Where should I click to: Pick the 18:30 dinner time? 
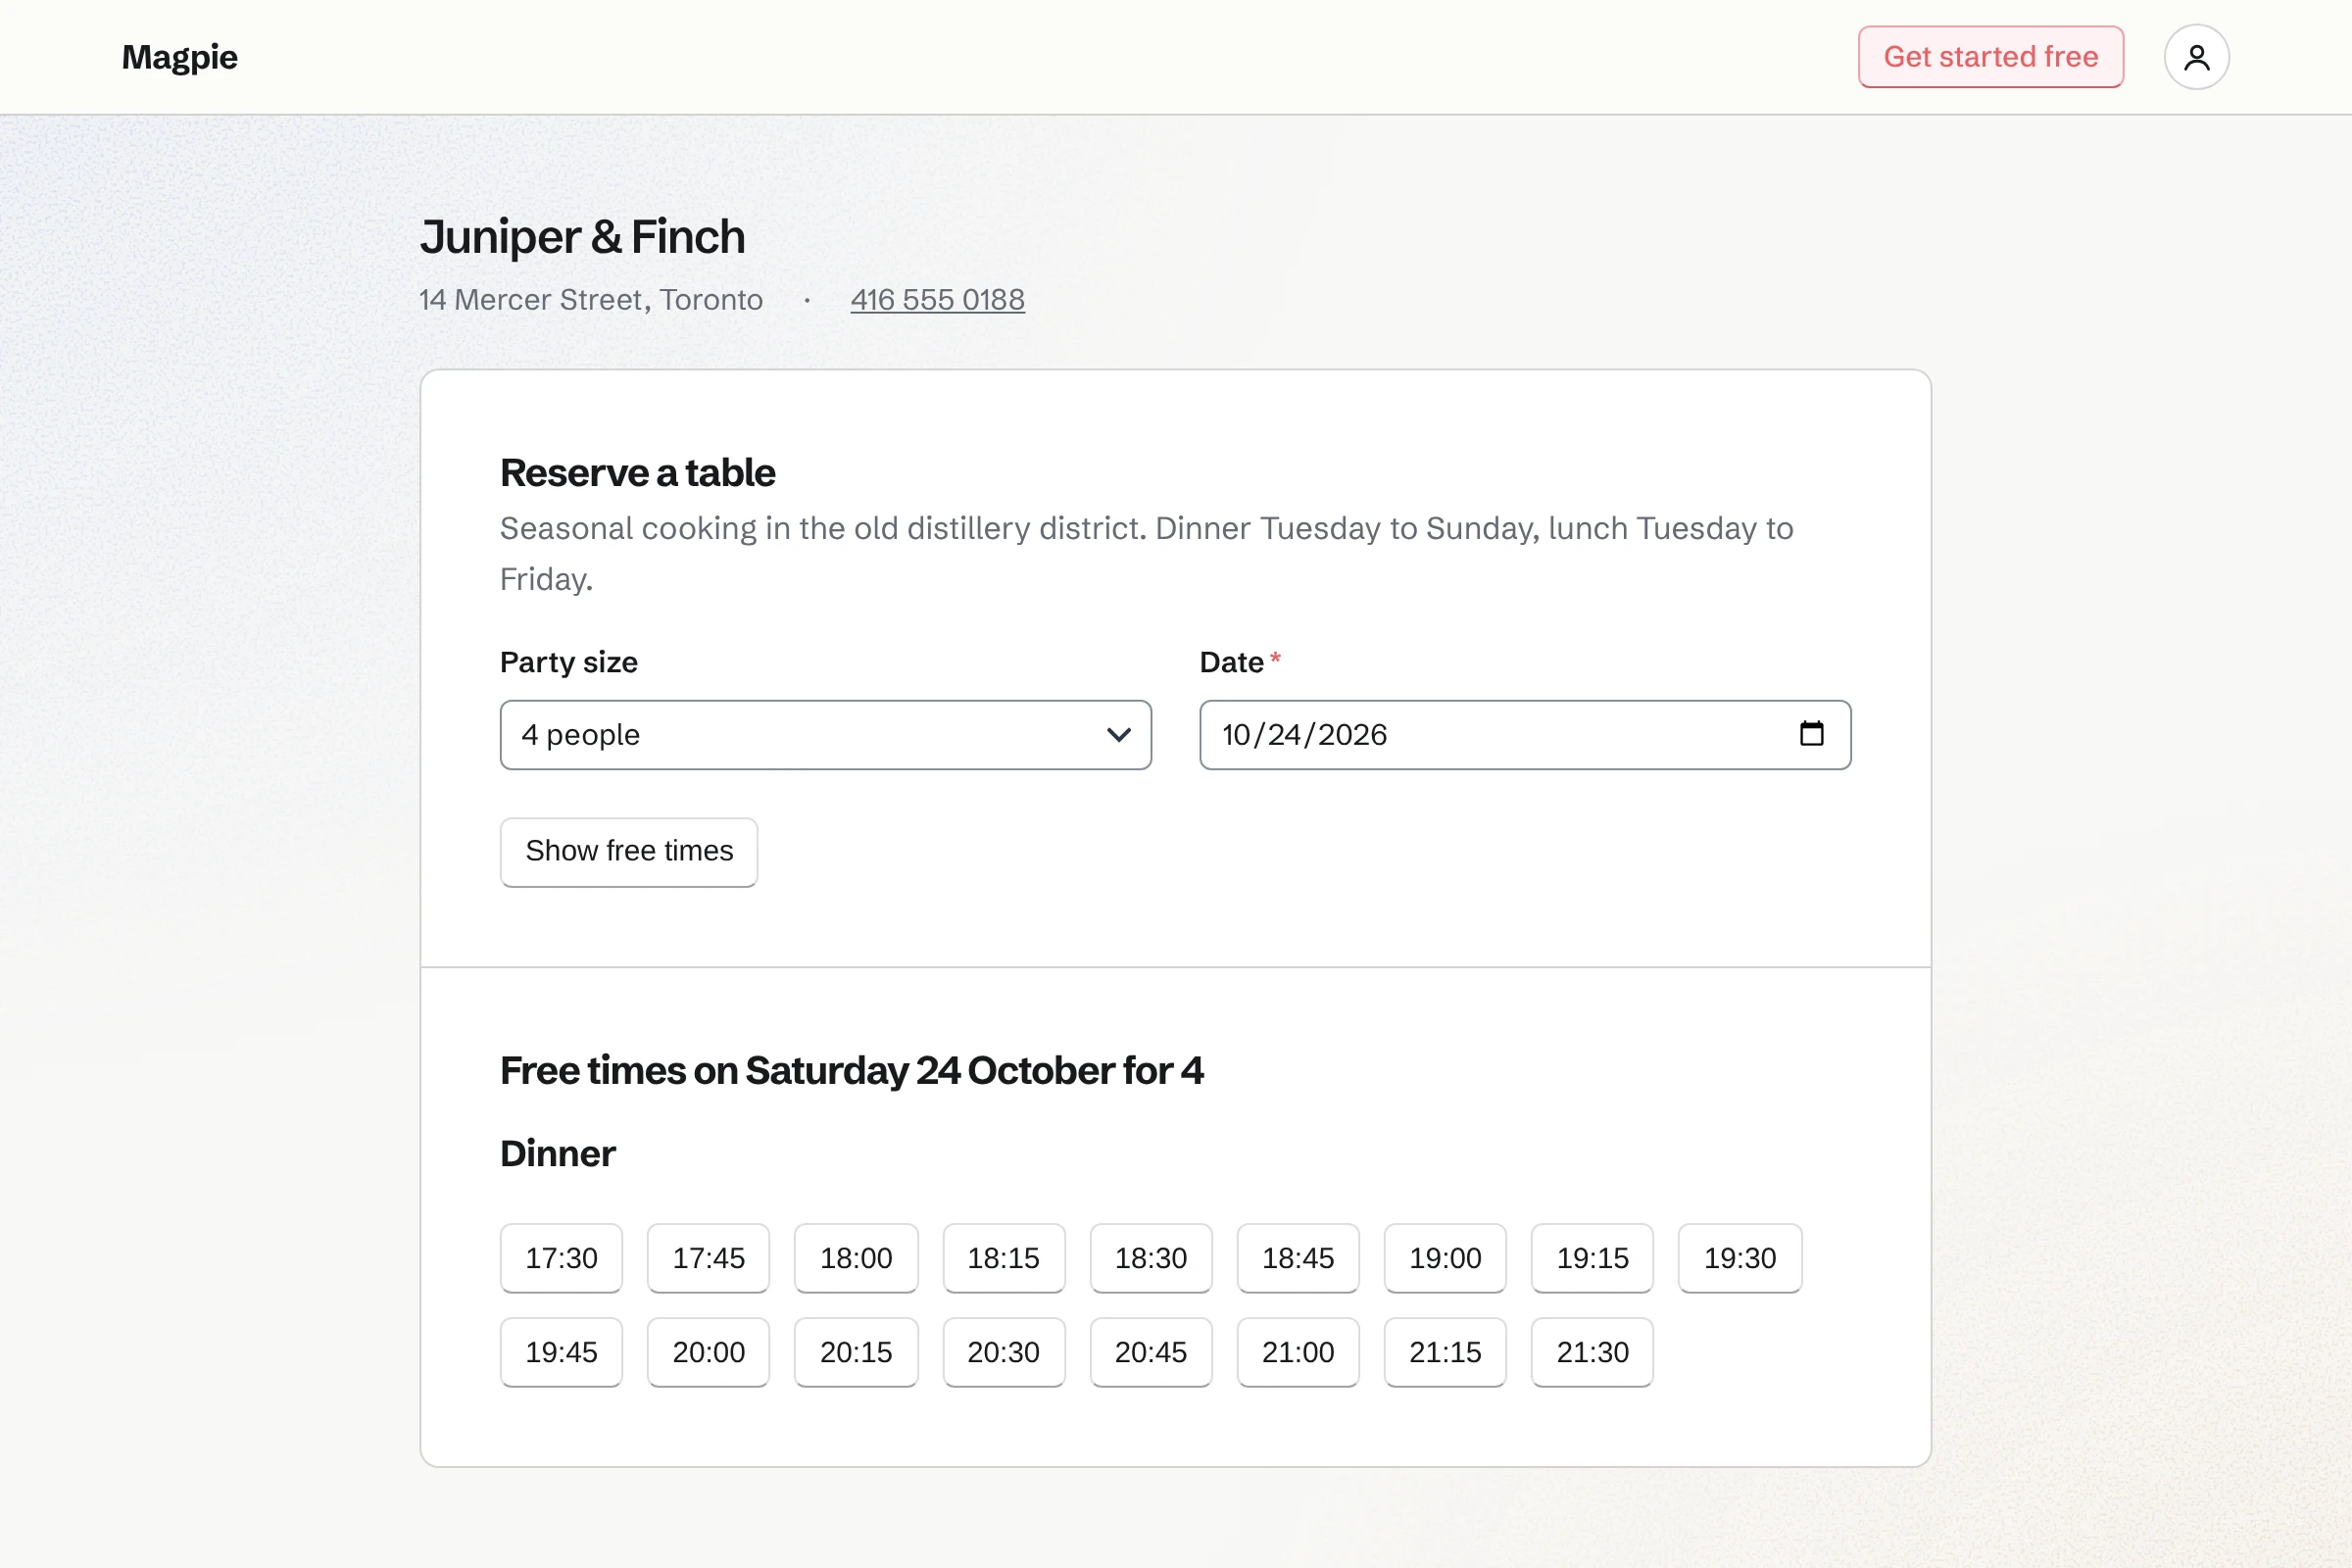(1151, 1258)
